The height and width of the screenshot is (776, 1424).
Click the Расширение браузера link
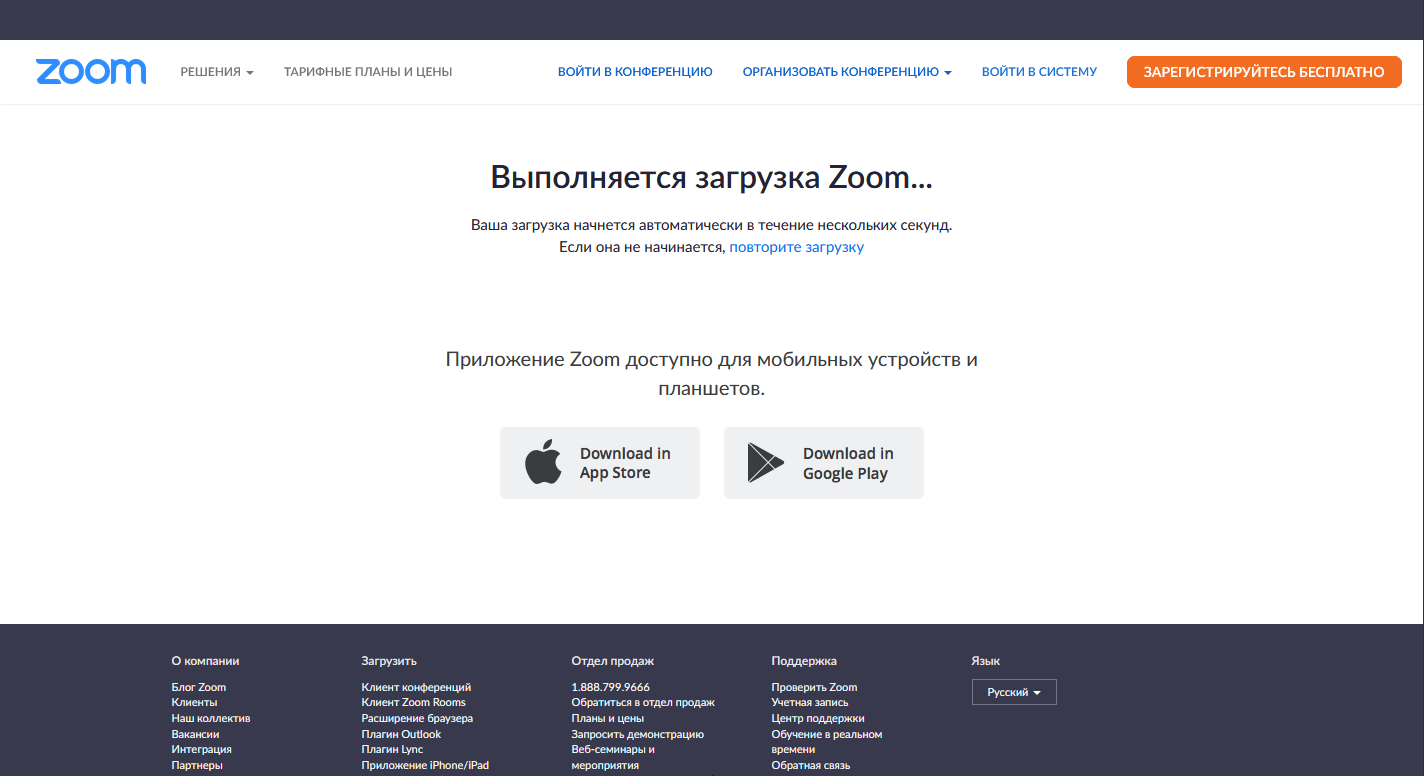(417, 718)
